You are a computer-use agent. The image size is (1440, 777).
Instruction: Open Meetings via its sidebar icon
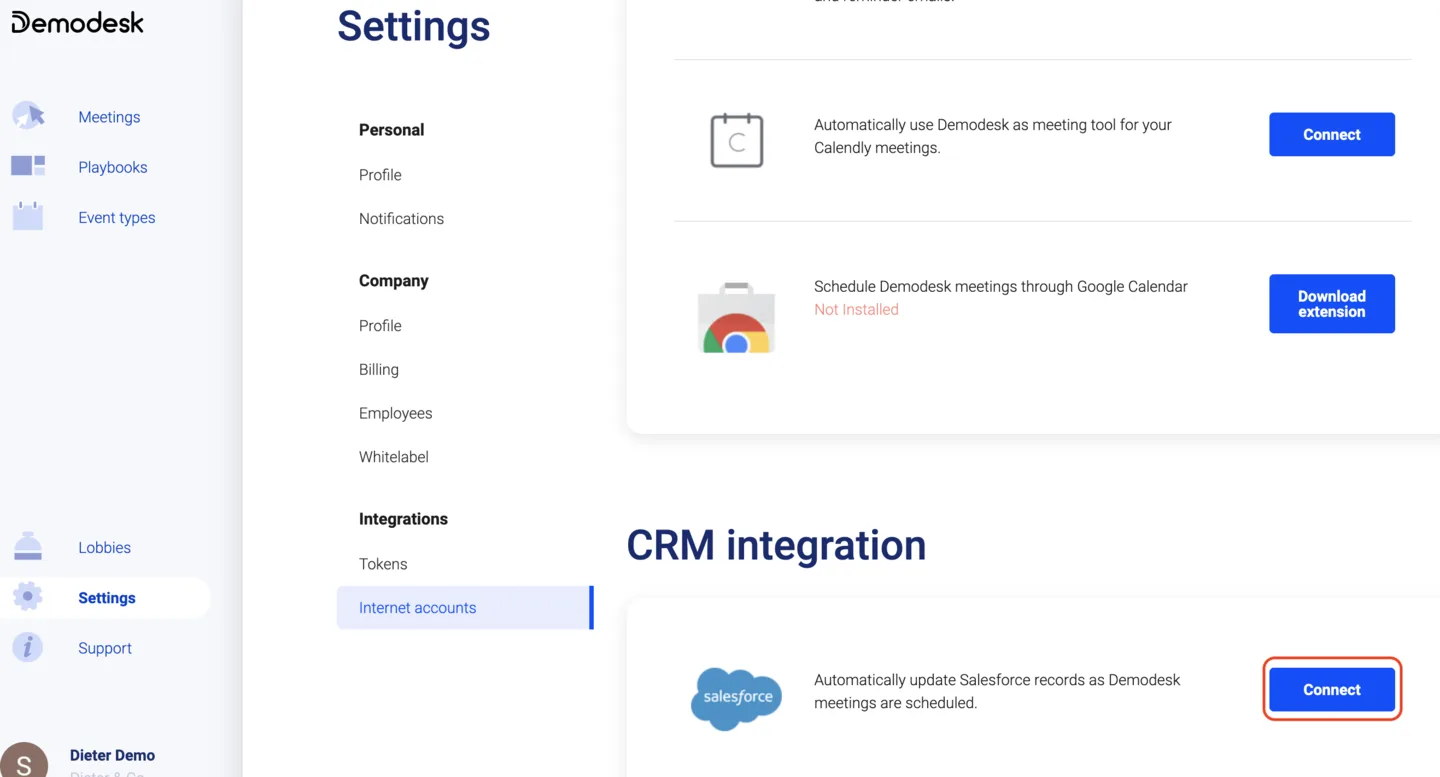(x=28, y=116)
